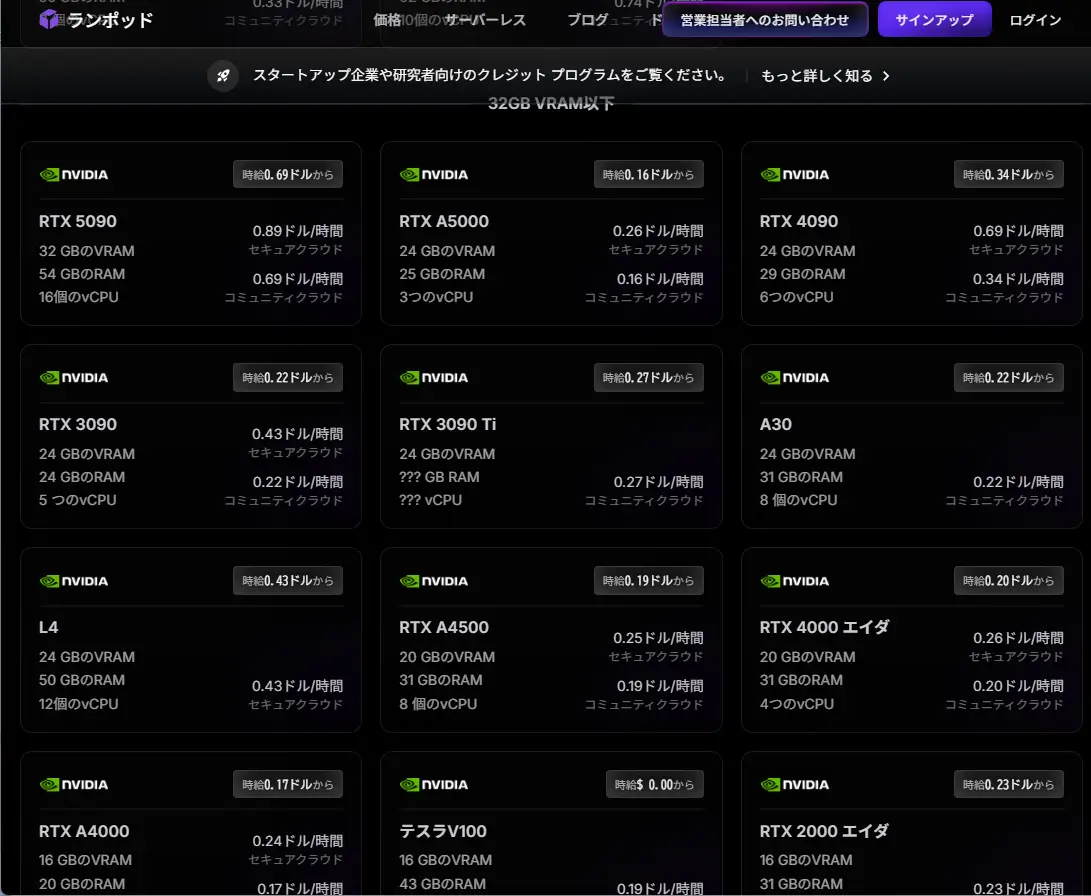Click the 時給0.17ドルから badge on RTX A4000

coord(288,785)
